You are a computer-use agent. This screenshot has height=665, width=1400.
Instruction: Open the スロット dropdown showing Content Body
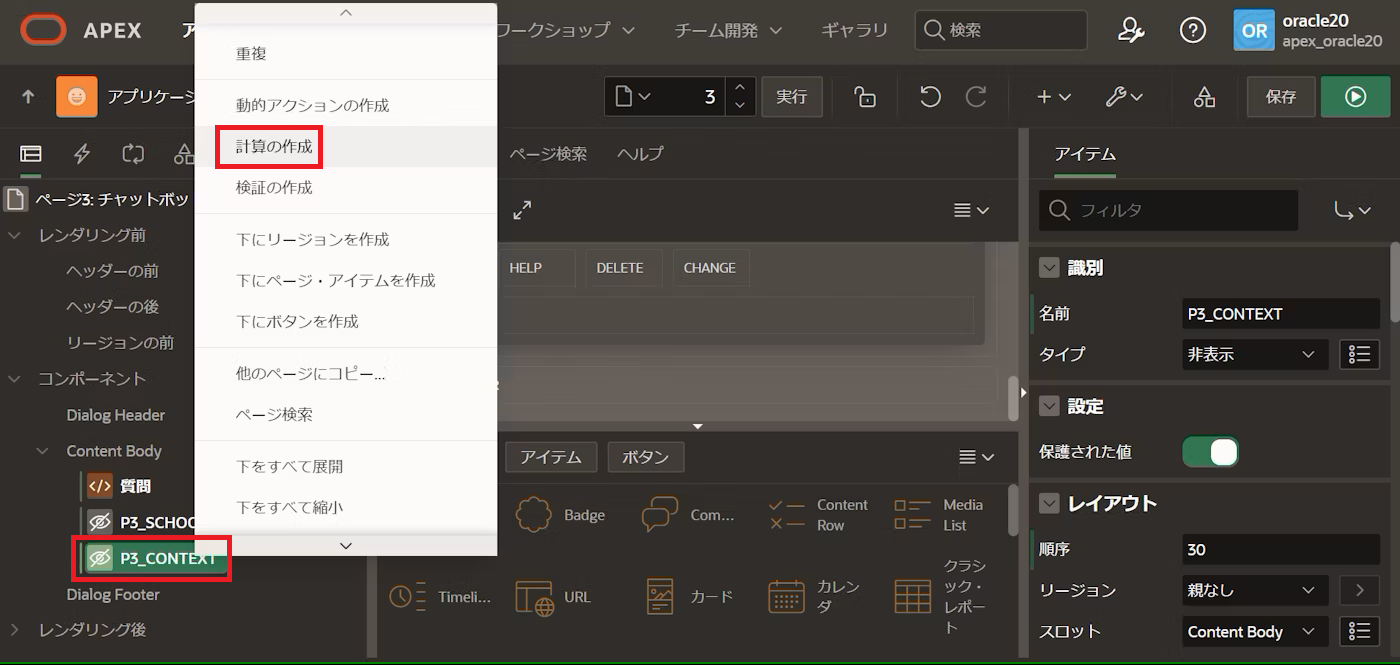click(x=1255, y=631)
